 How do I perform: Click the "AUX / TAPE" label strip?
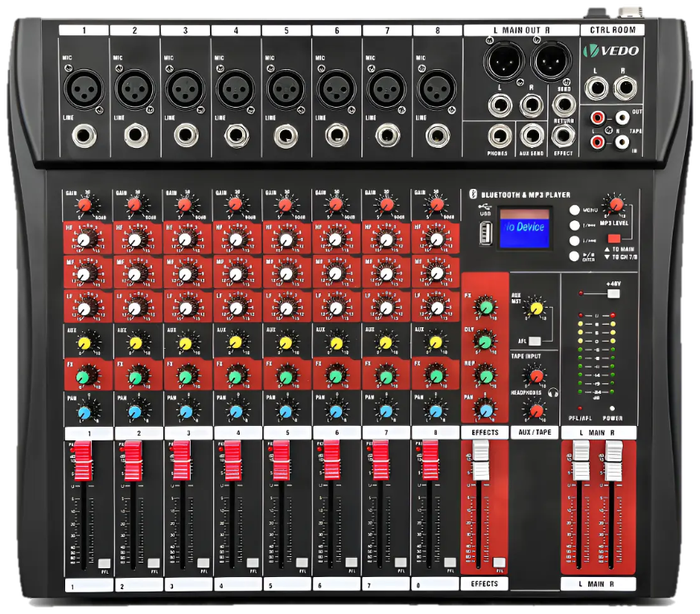coord(534,432)
